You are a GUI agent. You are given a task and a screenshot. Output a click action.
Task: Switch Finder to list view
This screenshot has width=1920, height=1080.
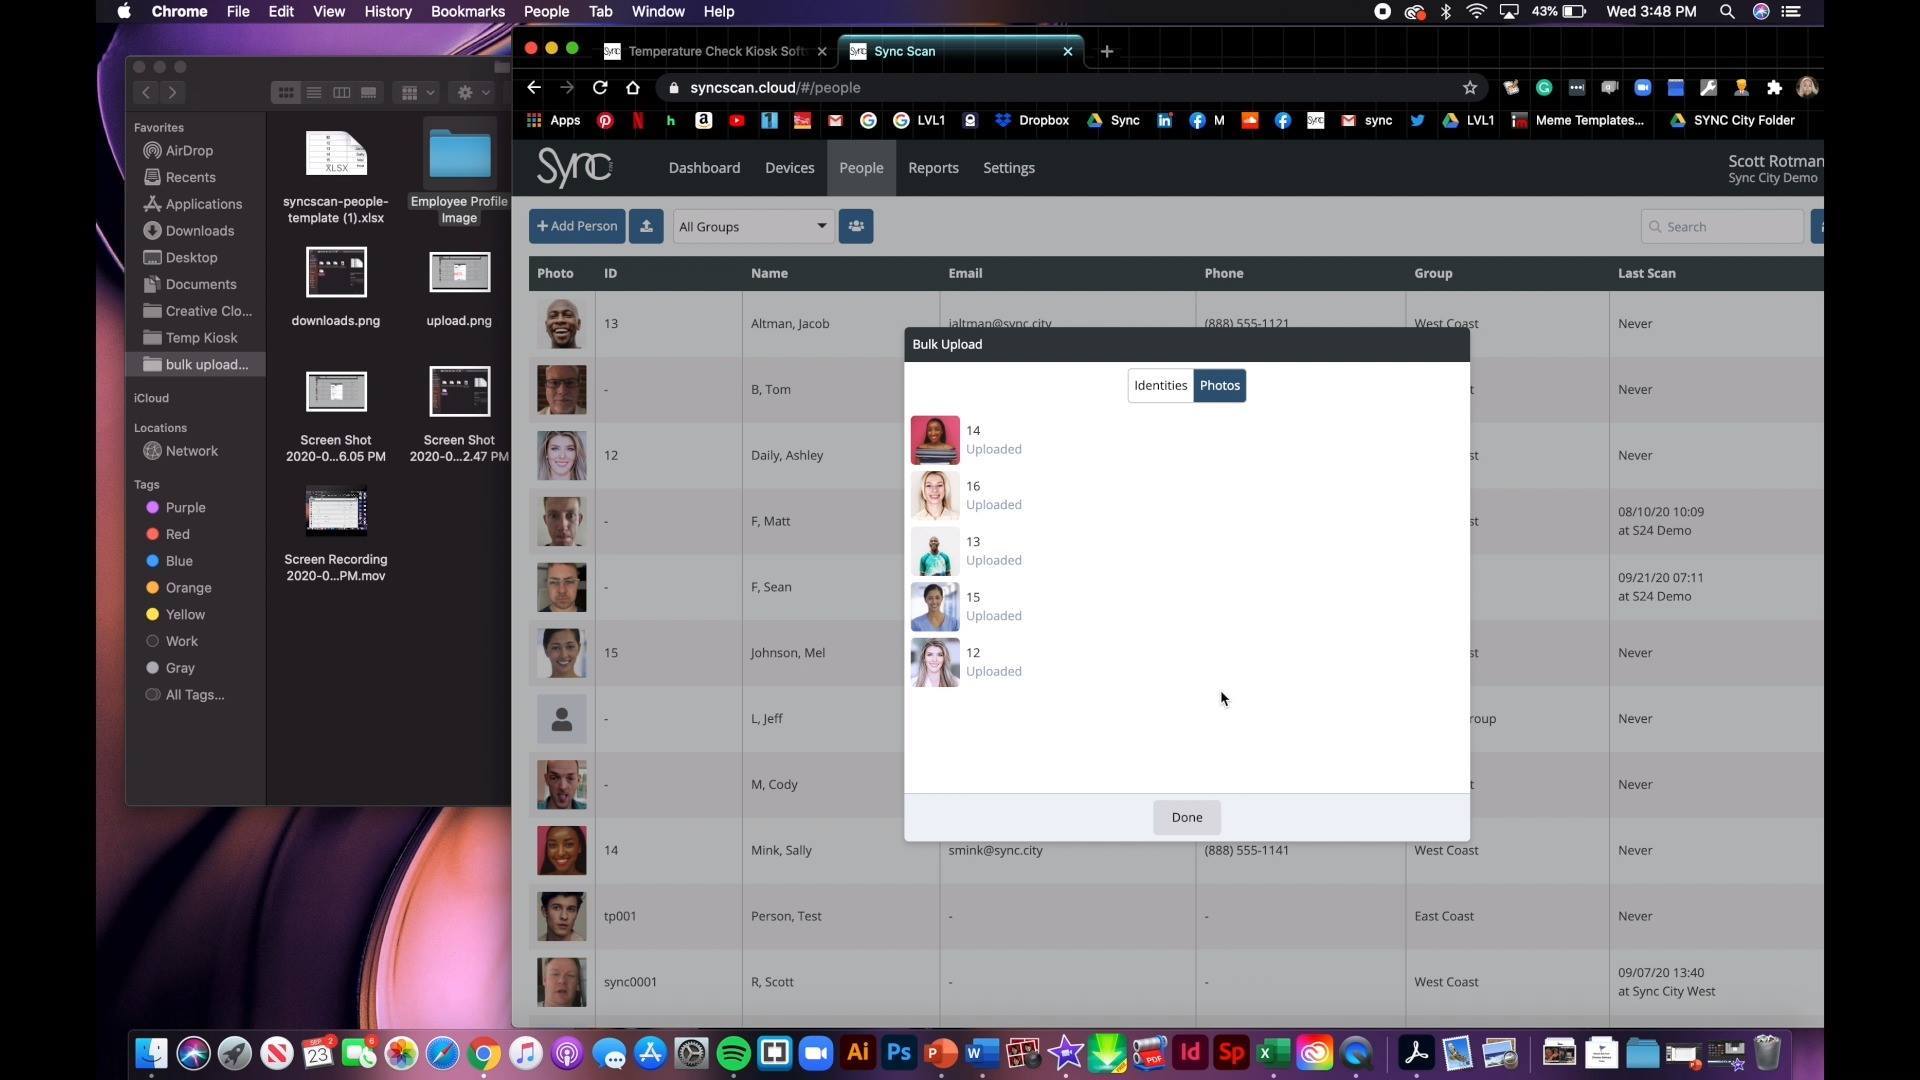[314, 92]
